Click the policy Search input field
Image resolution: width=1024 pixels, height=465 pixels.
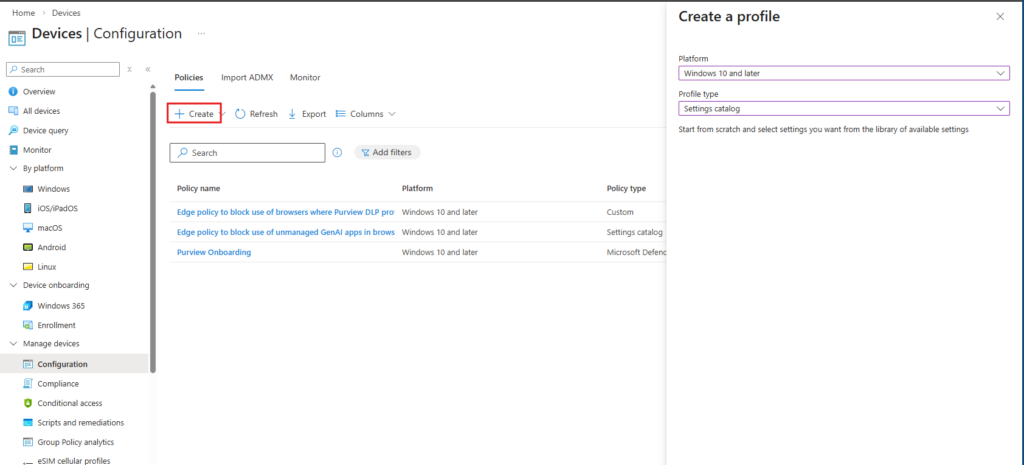(248, 153)
